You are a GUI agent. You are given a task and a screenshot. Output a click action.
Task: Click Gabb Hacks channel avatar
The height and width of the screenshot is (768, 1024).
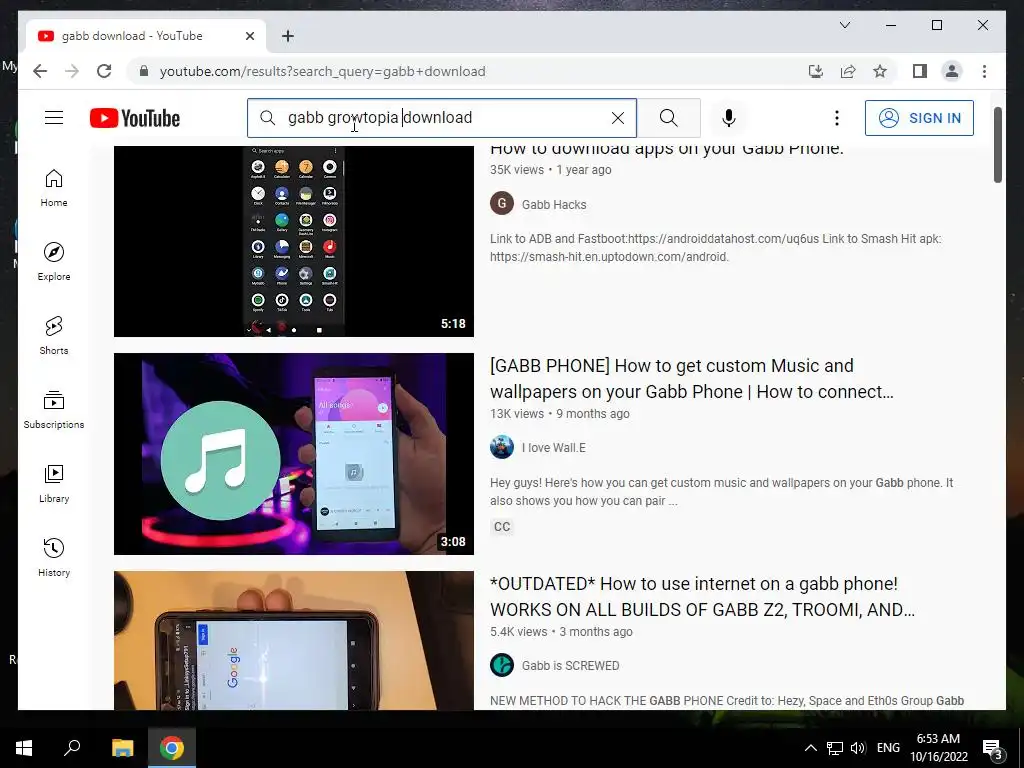pos(502,204)
